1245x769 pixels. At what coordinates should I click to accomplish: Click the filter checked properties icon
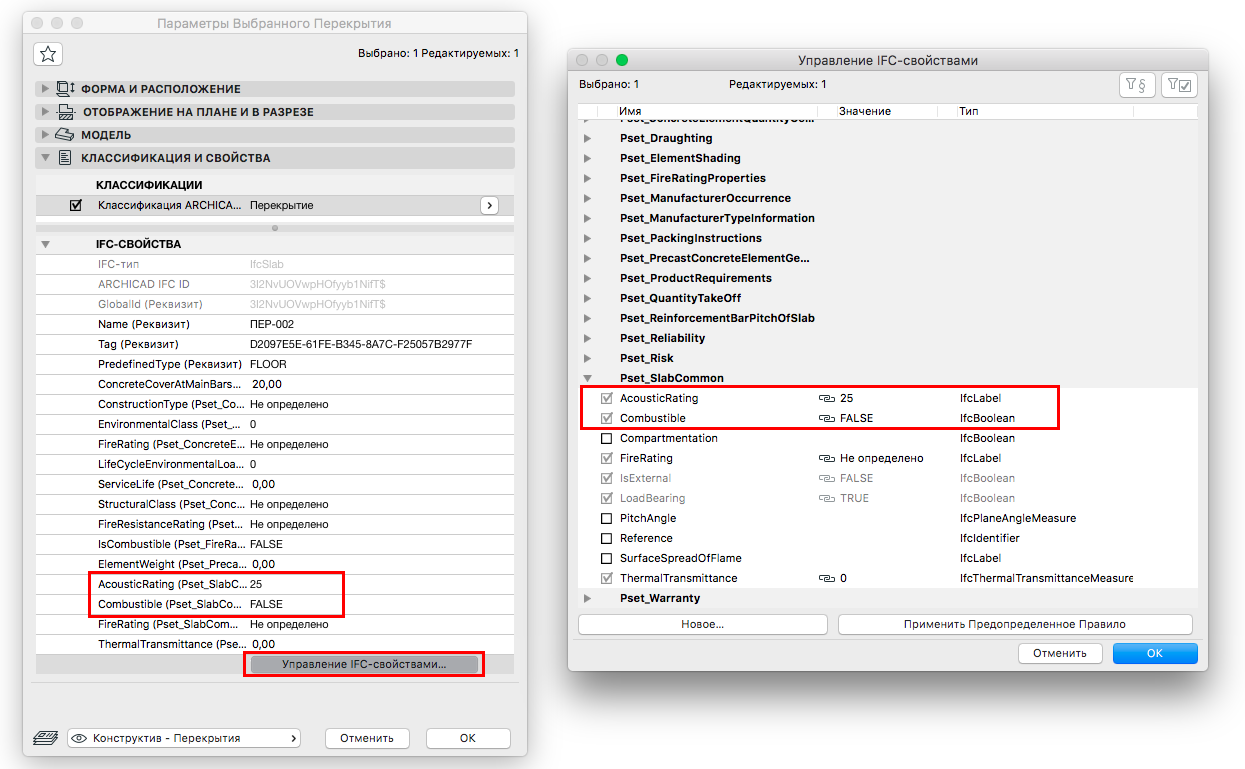point(1179,86)
